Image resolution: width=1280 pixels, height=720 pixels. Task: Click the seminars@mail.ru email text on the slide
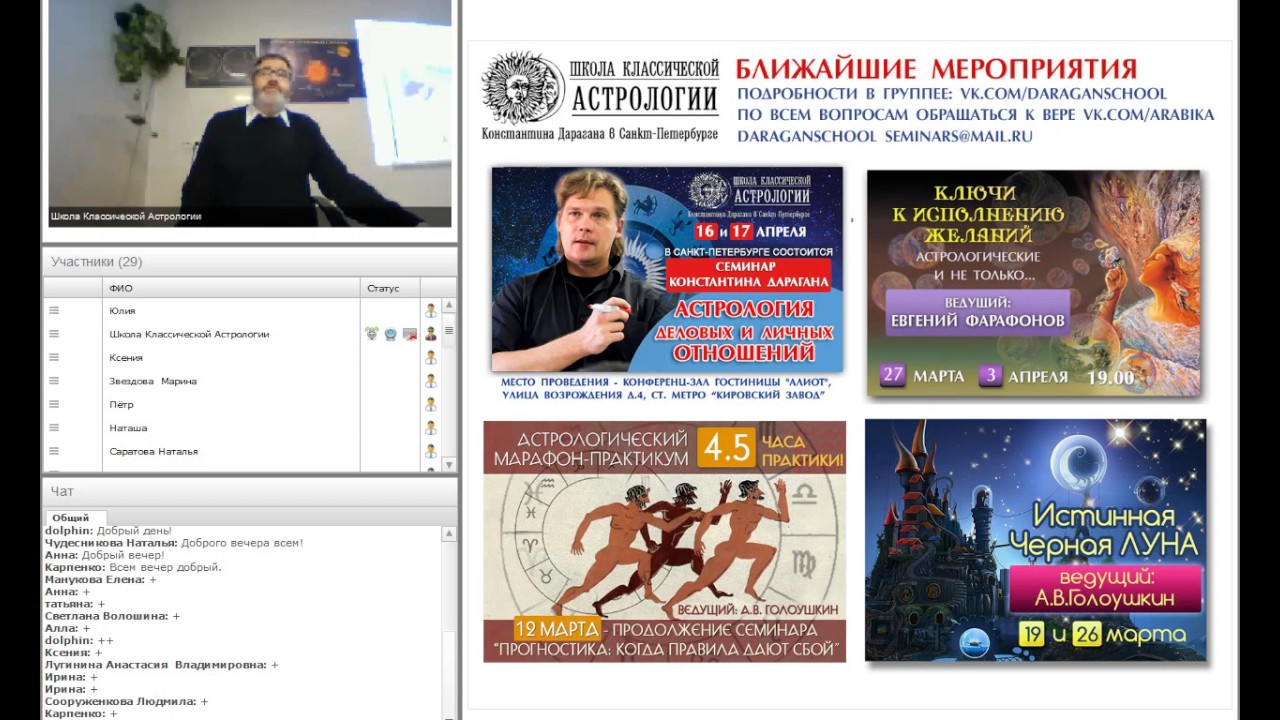[x=885, y=136]
